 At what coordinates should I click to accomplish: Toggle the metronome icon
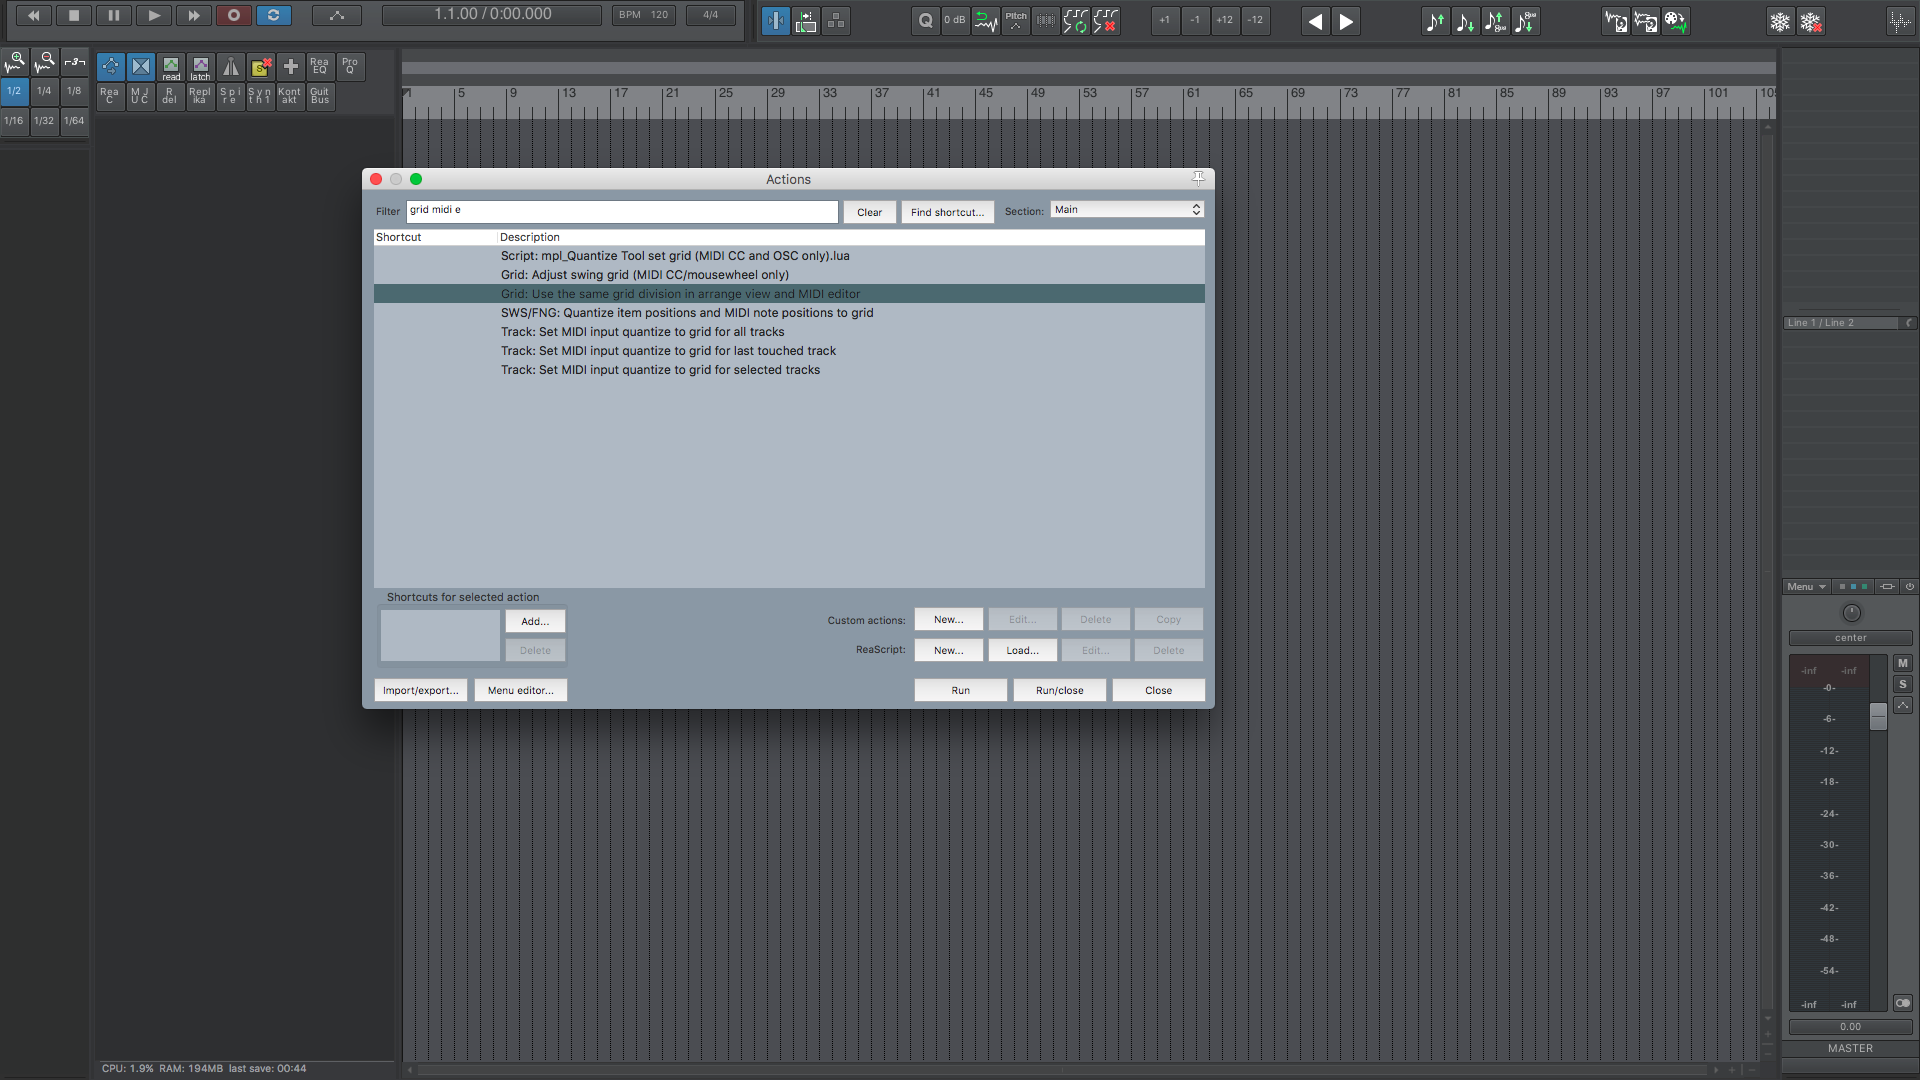[x=230, y=67]
